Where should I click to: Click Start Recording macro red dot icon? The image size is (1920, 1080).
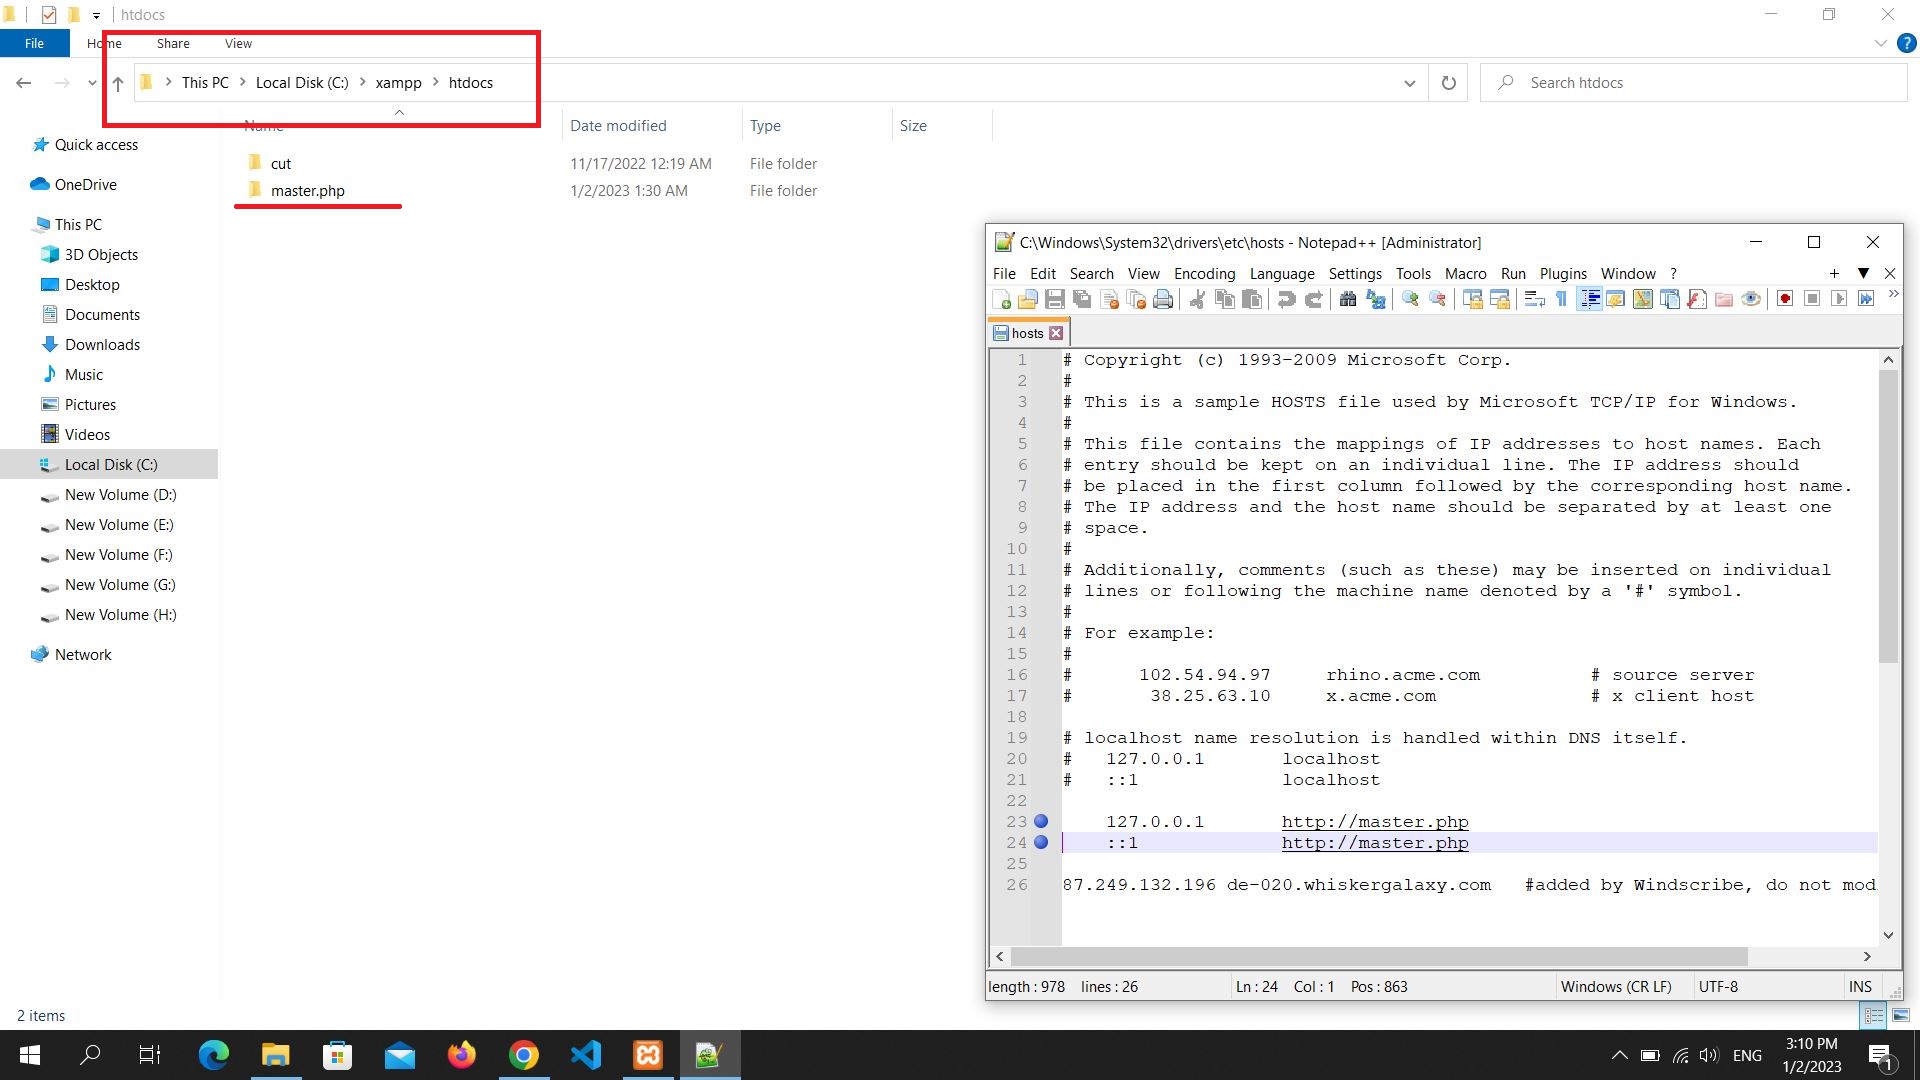(1785, 299)
